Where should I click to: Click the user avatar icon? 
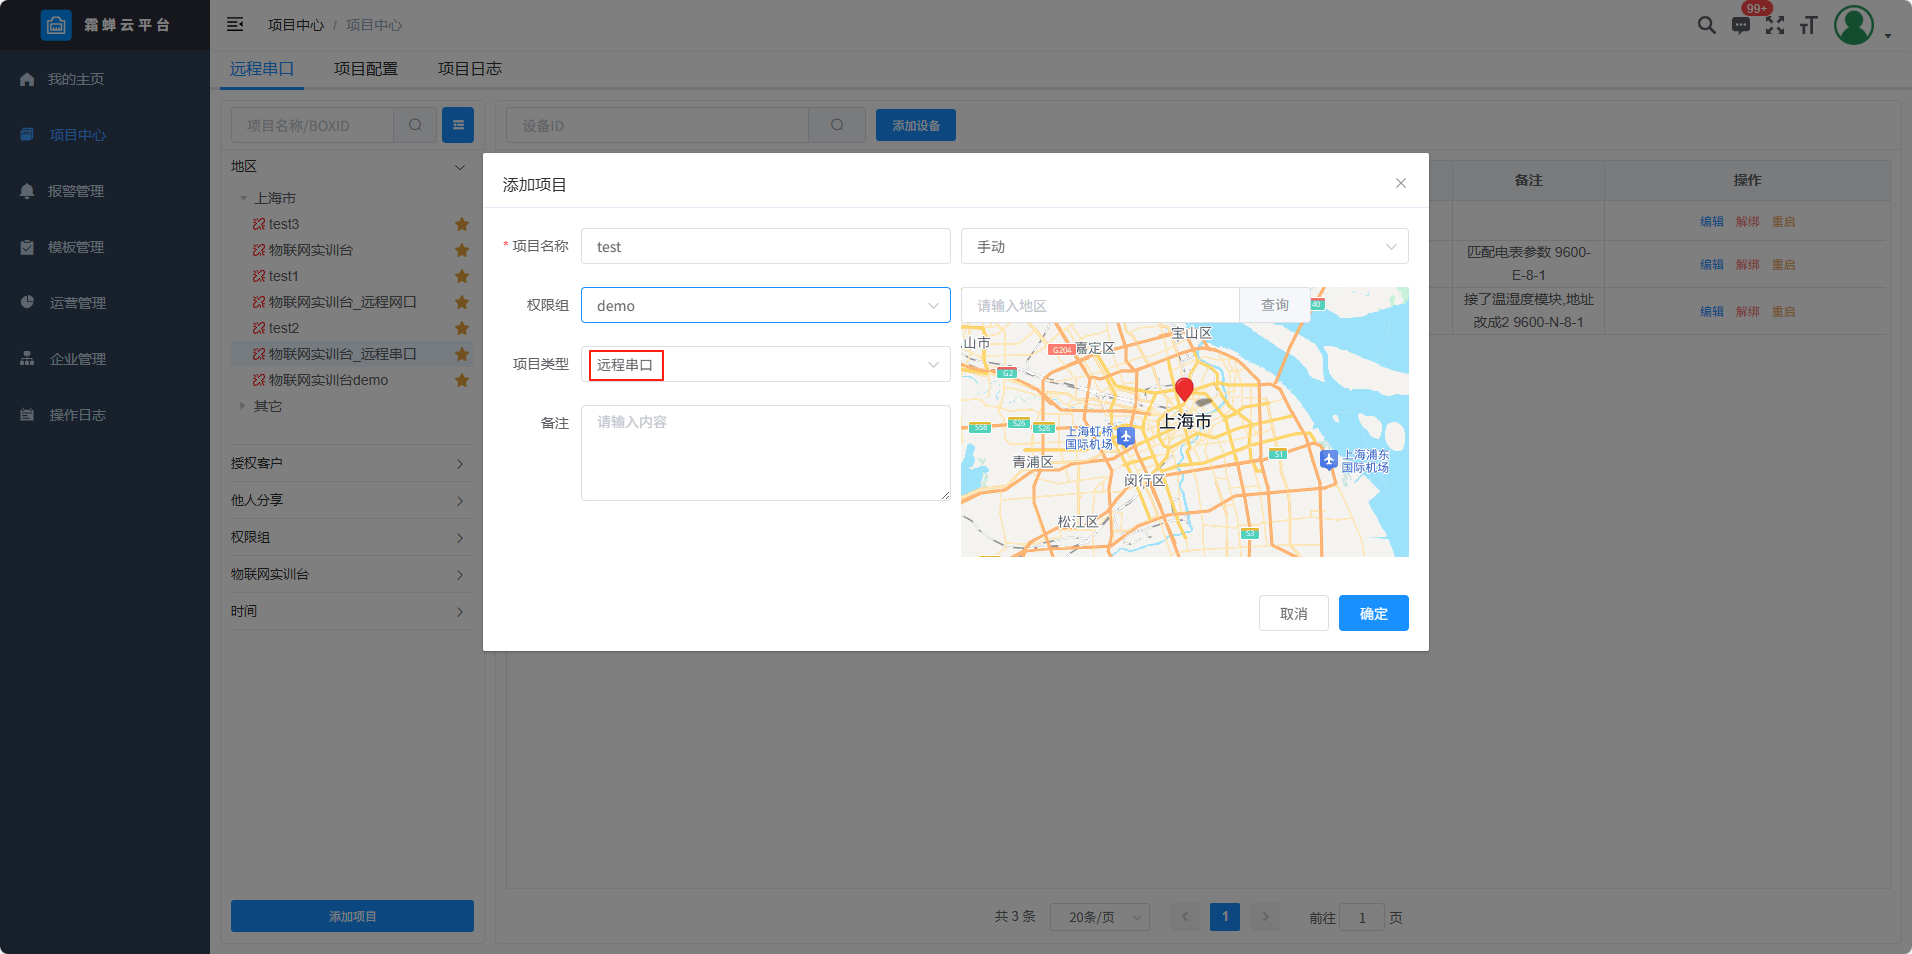[1853, 25]
